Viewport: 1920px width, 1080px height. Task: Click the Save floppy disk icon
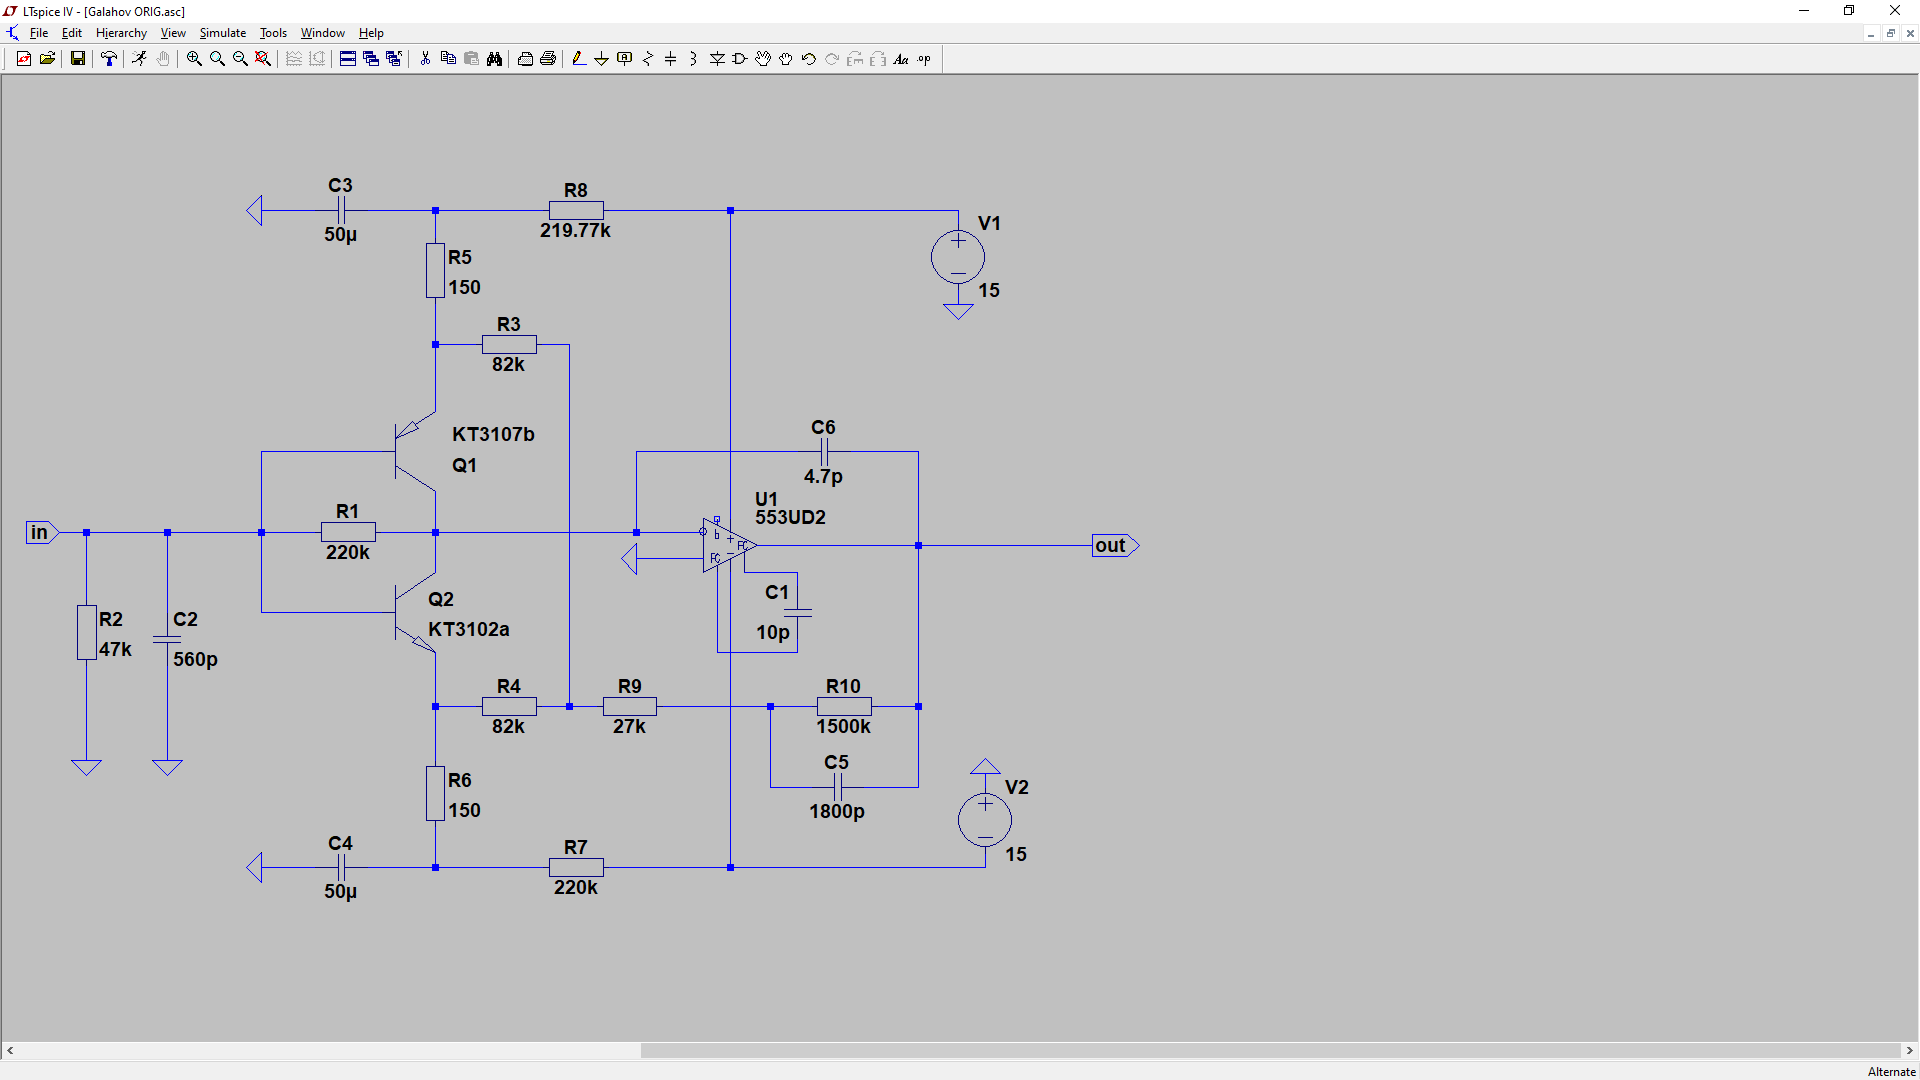(x=77, y=59)
